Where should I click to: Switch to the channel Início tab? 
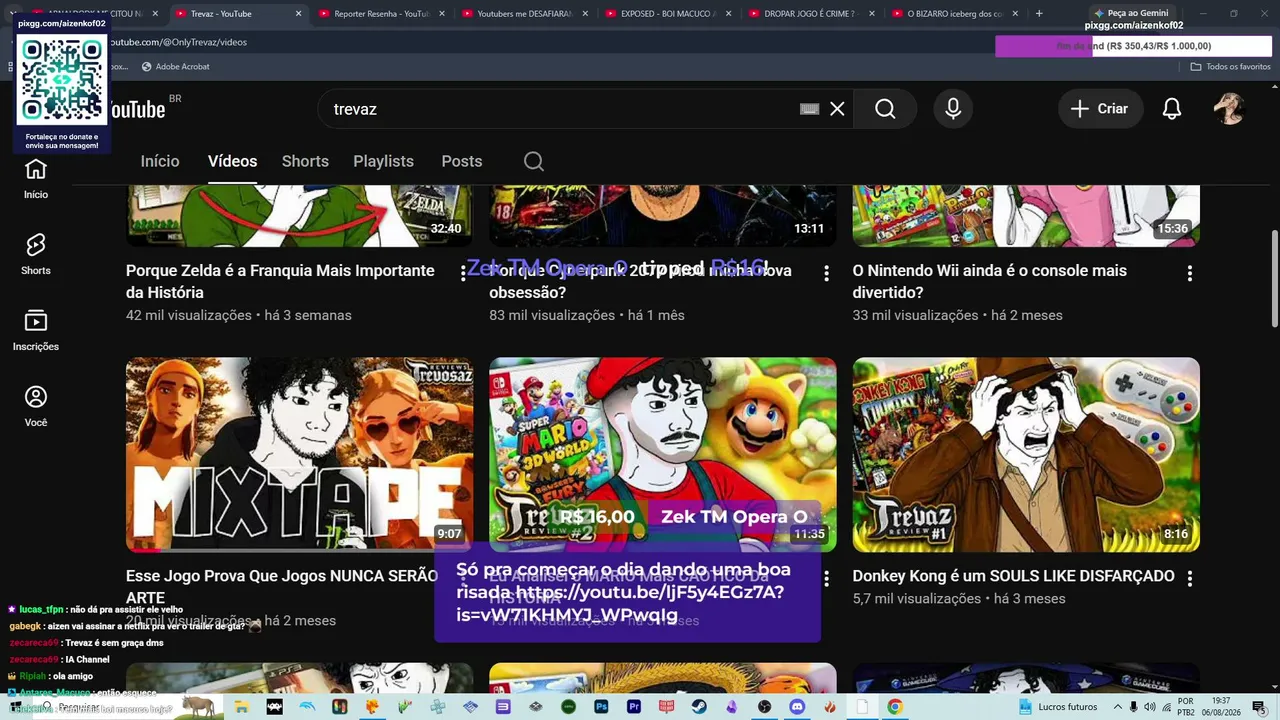160,161
